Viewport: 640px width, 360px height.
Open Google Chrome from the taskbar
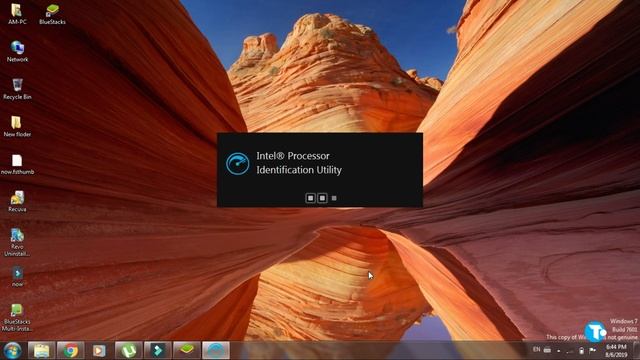tap(70, 351)
